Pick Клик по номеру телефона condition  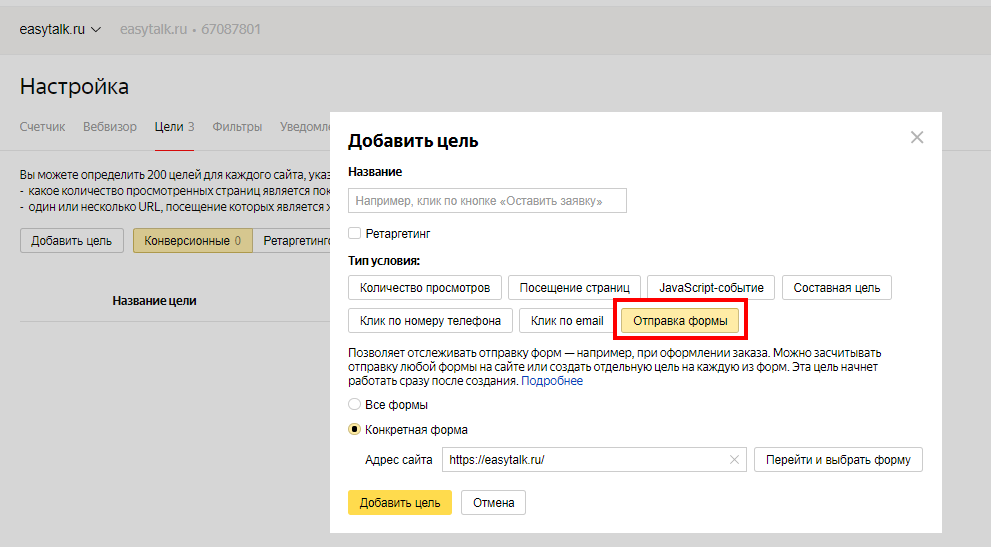coord(430,321)
